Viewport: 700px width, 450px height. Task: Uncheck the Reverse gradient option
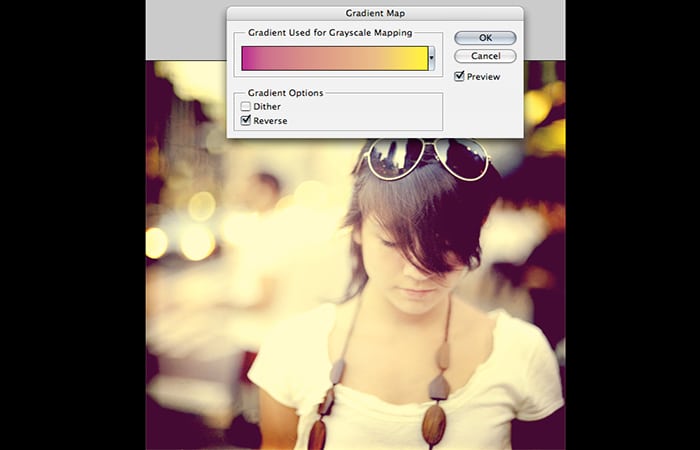point(246,121)
